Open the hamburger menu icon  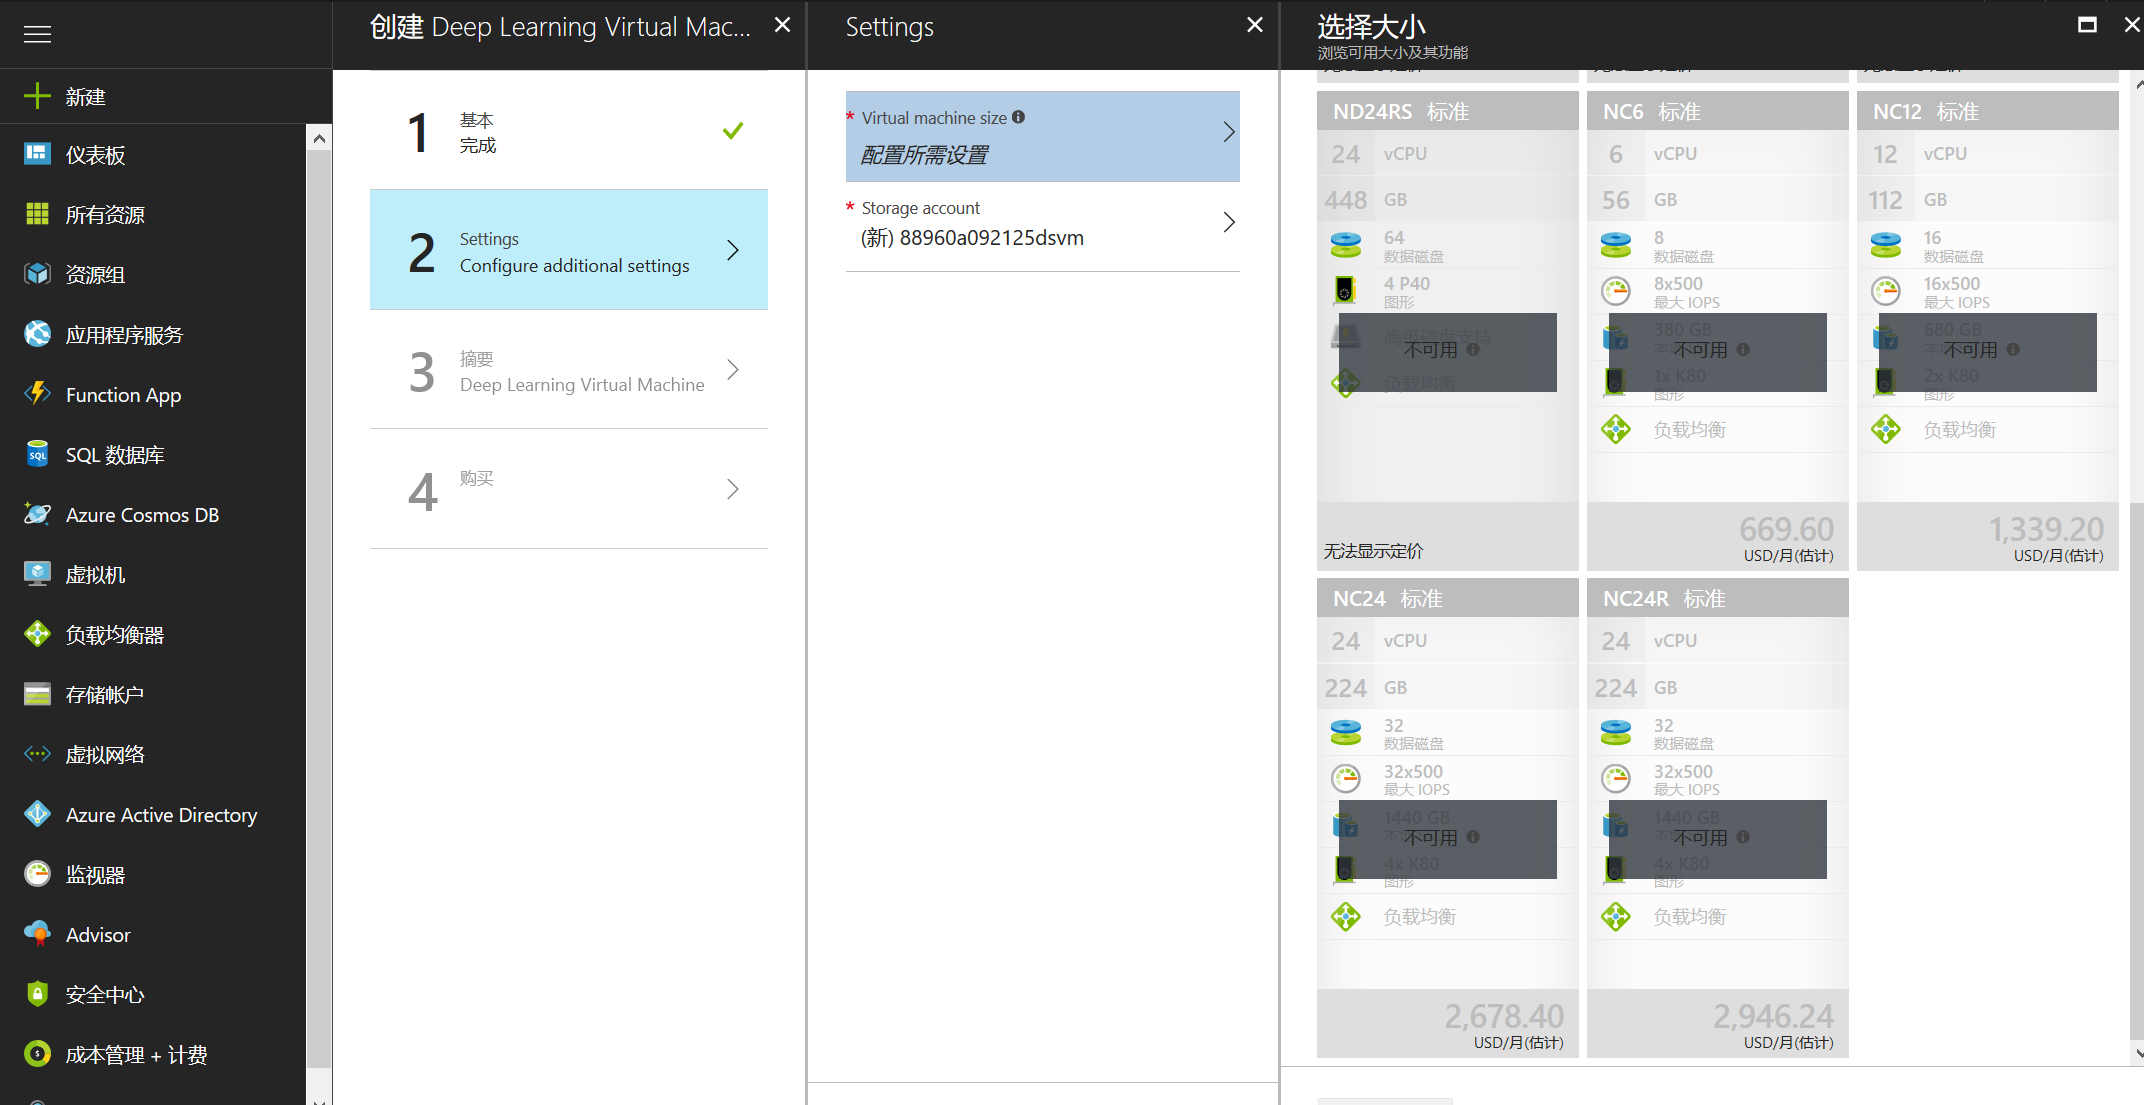(x=37, y=35)
